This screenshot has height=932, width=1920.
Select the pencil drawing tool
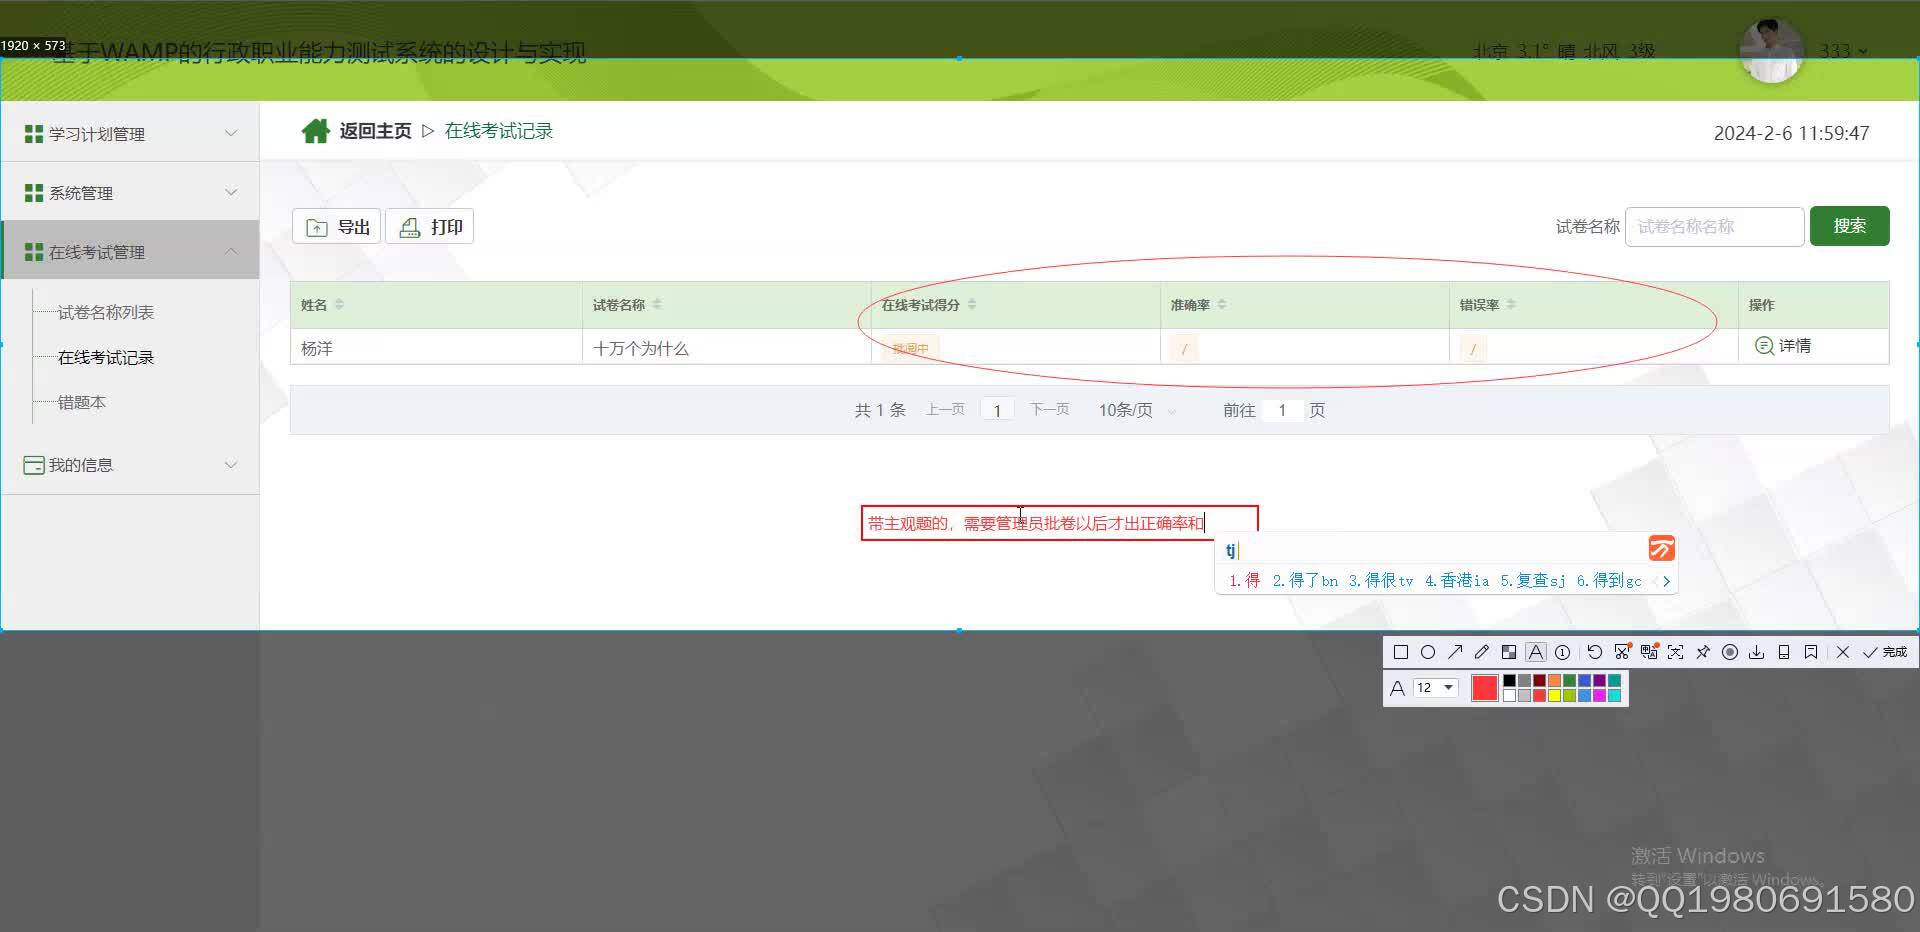1482,652
